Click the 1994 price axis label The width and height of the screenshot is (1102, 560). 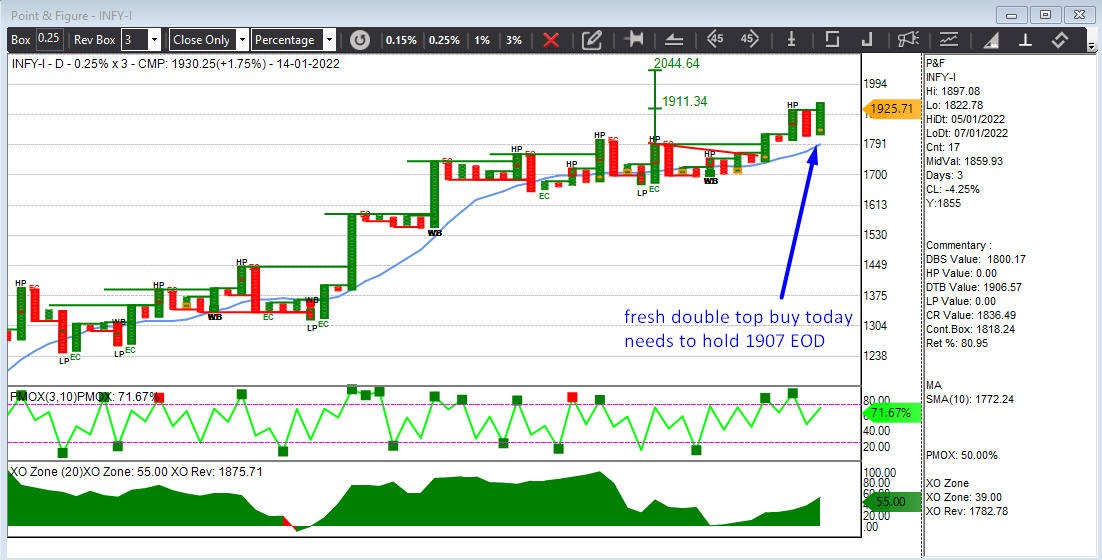coord(876,84)
